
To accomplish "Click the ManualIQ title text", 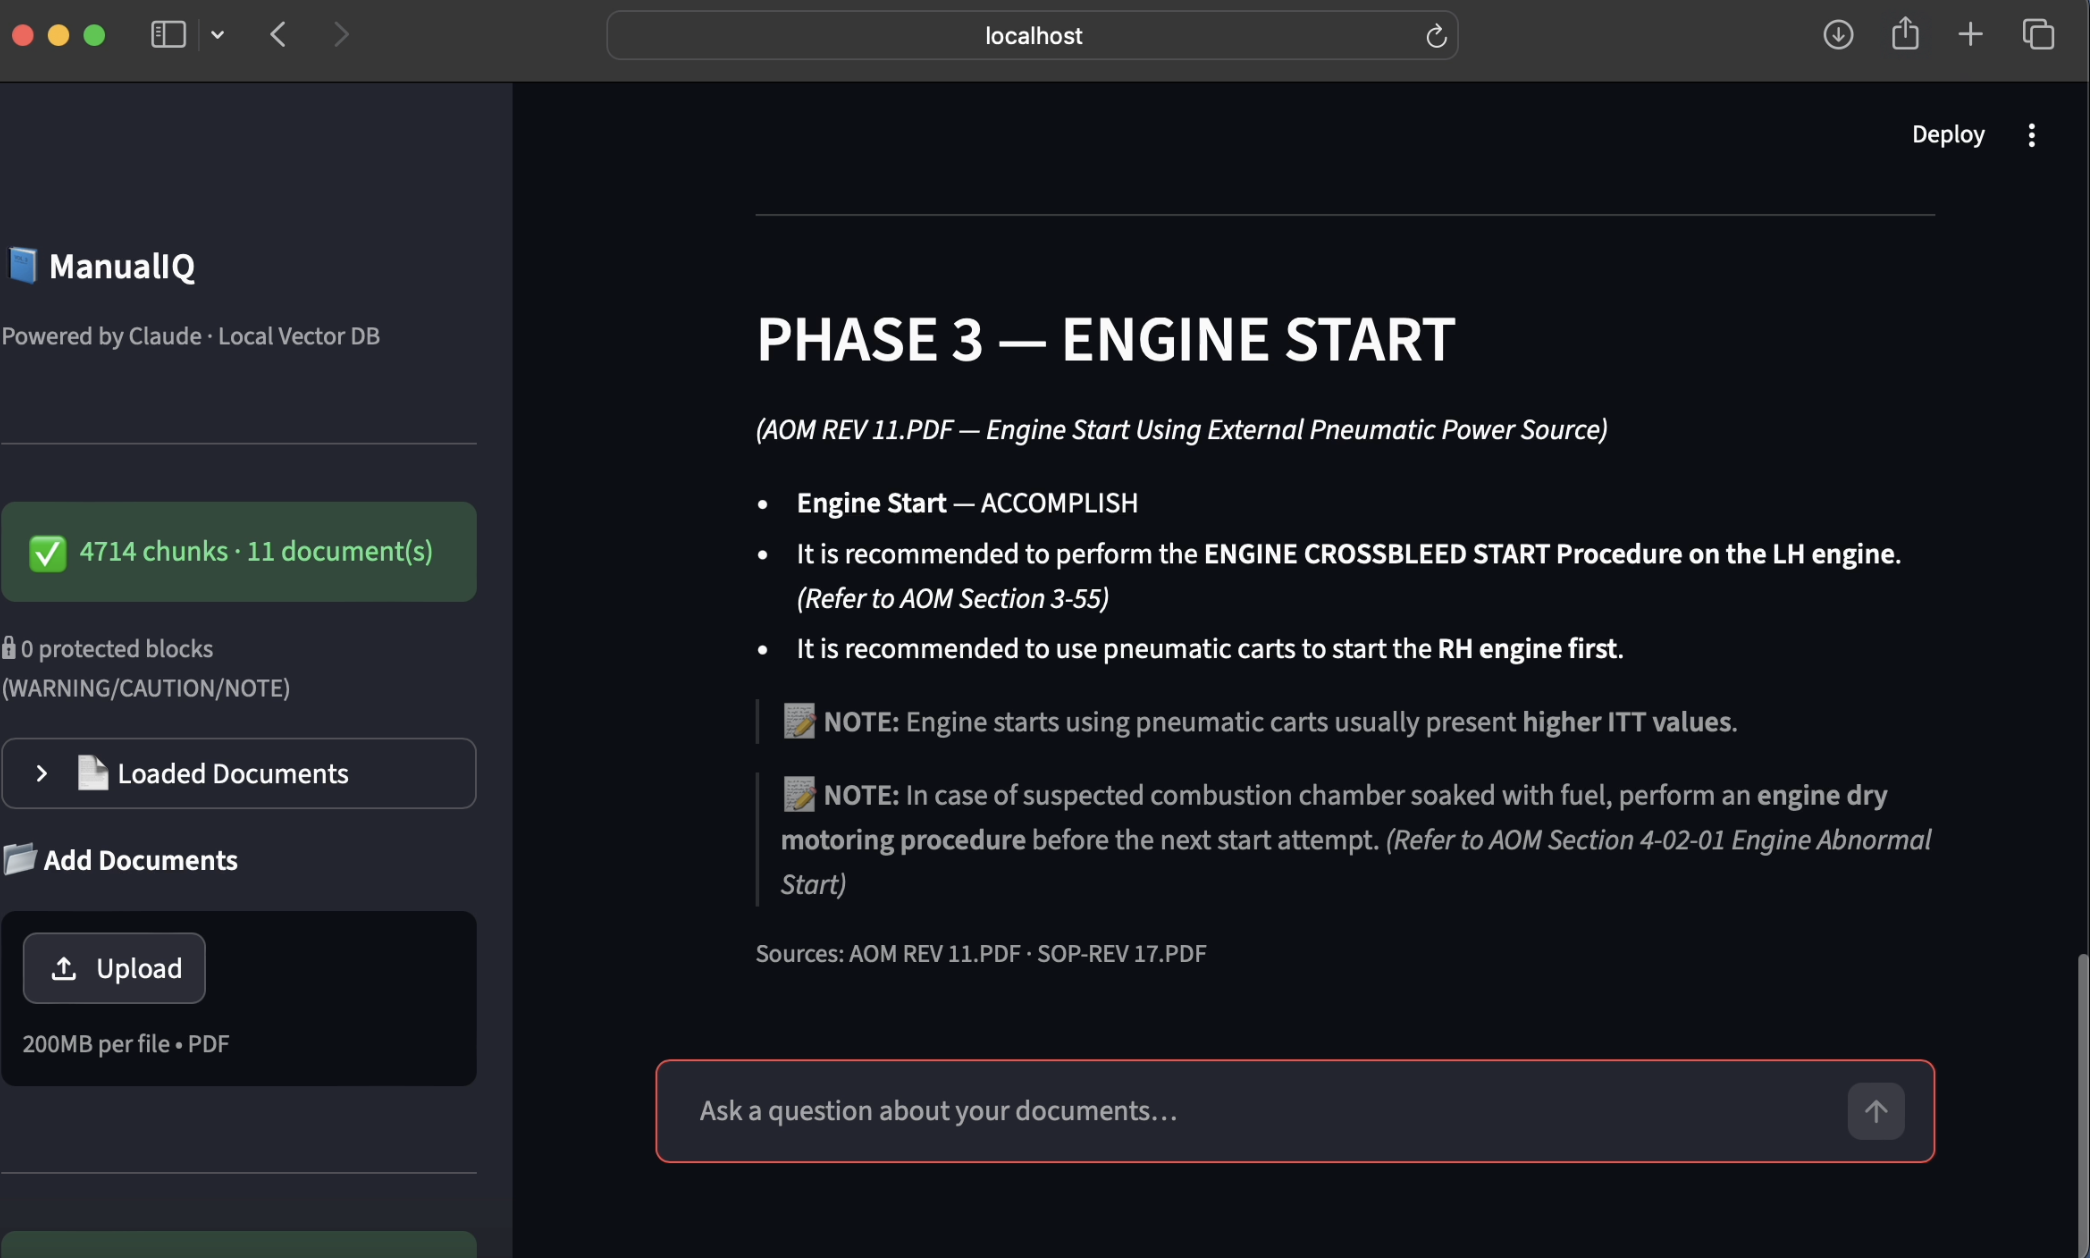I will tap(122, 266).
